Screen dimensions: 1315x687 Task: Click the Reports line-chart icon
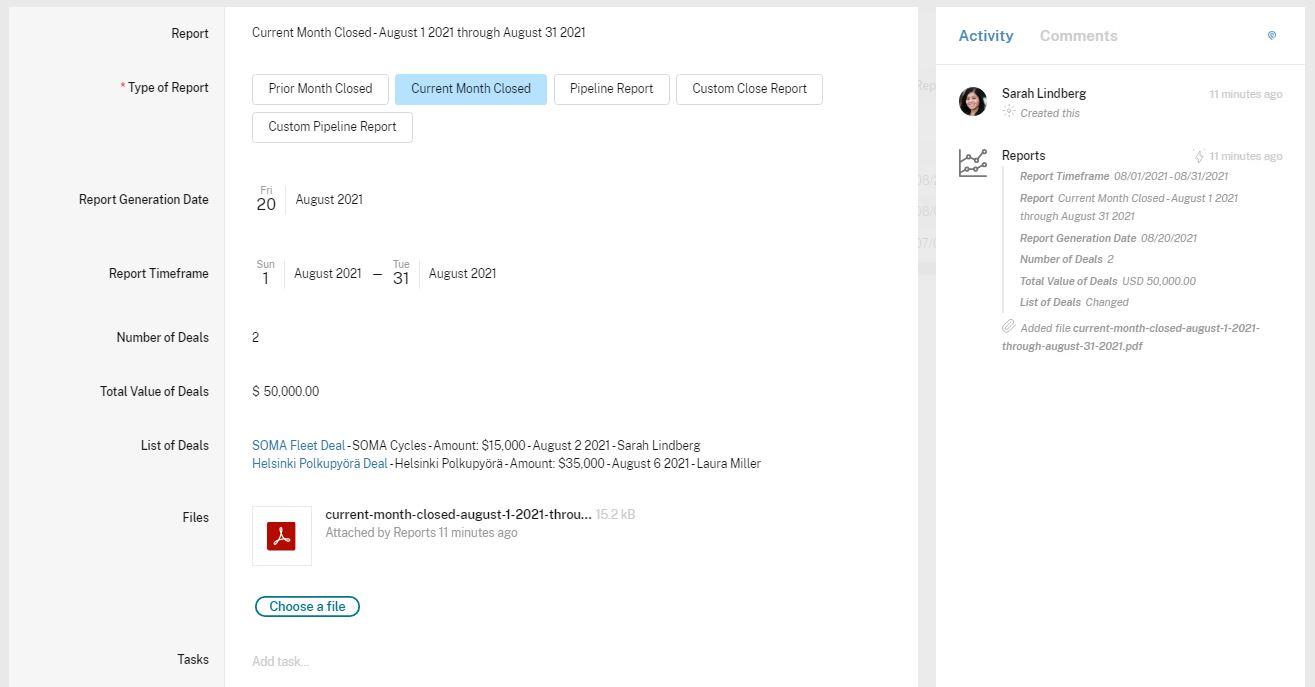coord(972,163)
